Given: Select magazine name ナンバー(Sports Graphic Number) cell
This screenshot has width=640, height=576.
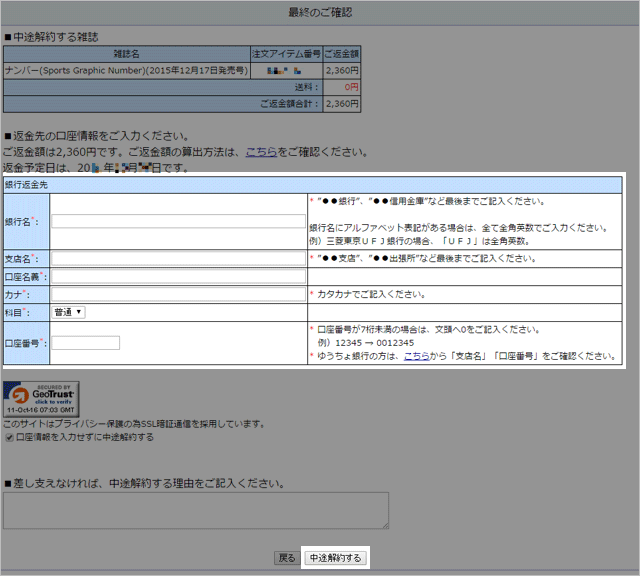Looking at the screenshot, I should point(127,71).
